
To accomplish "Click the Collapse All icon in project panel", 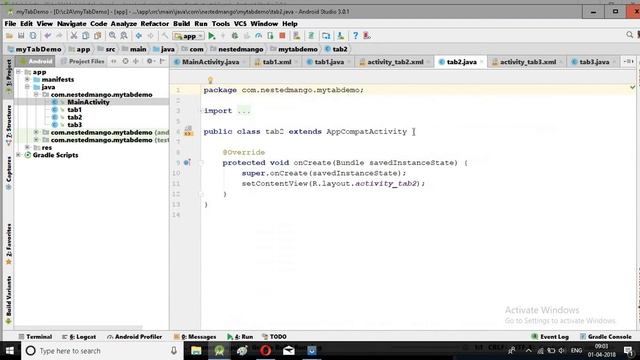I will [x=136, y=61].
